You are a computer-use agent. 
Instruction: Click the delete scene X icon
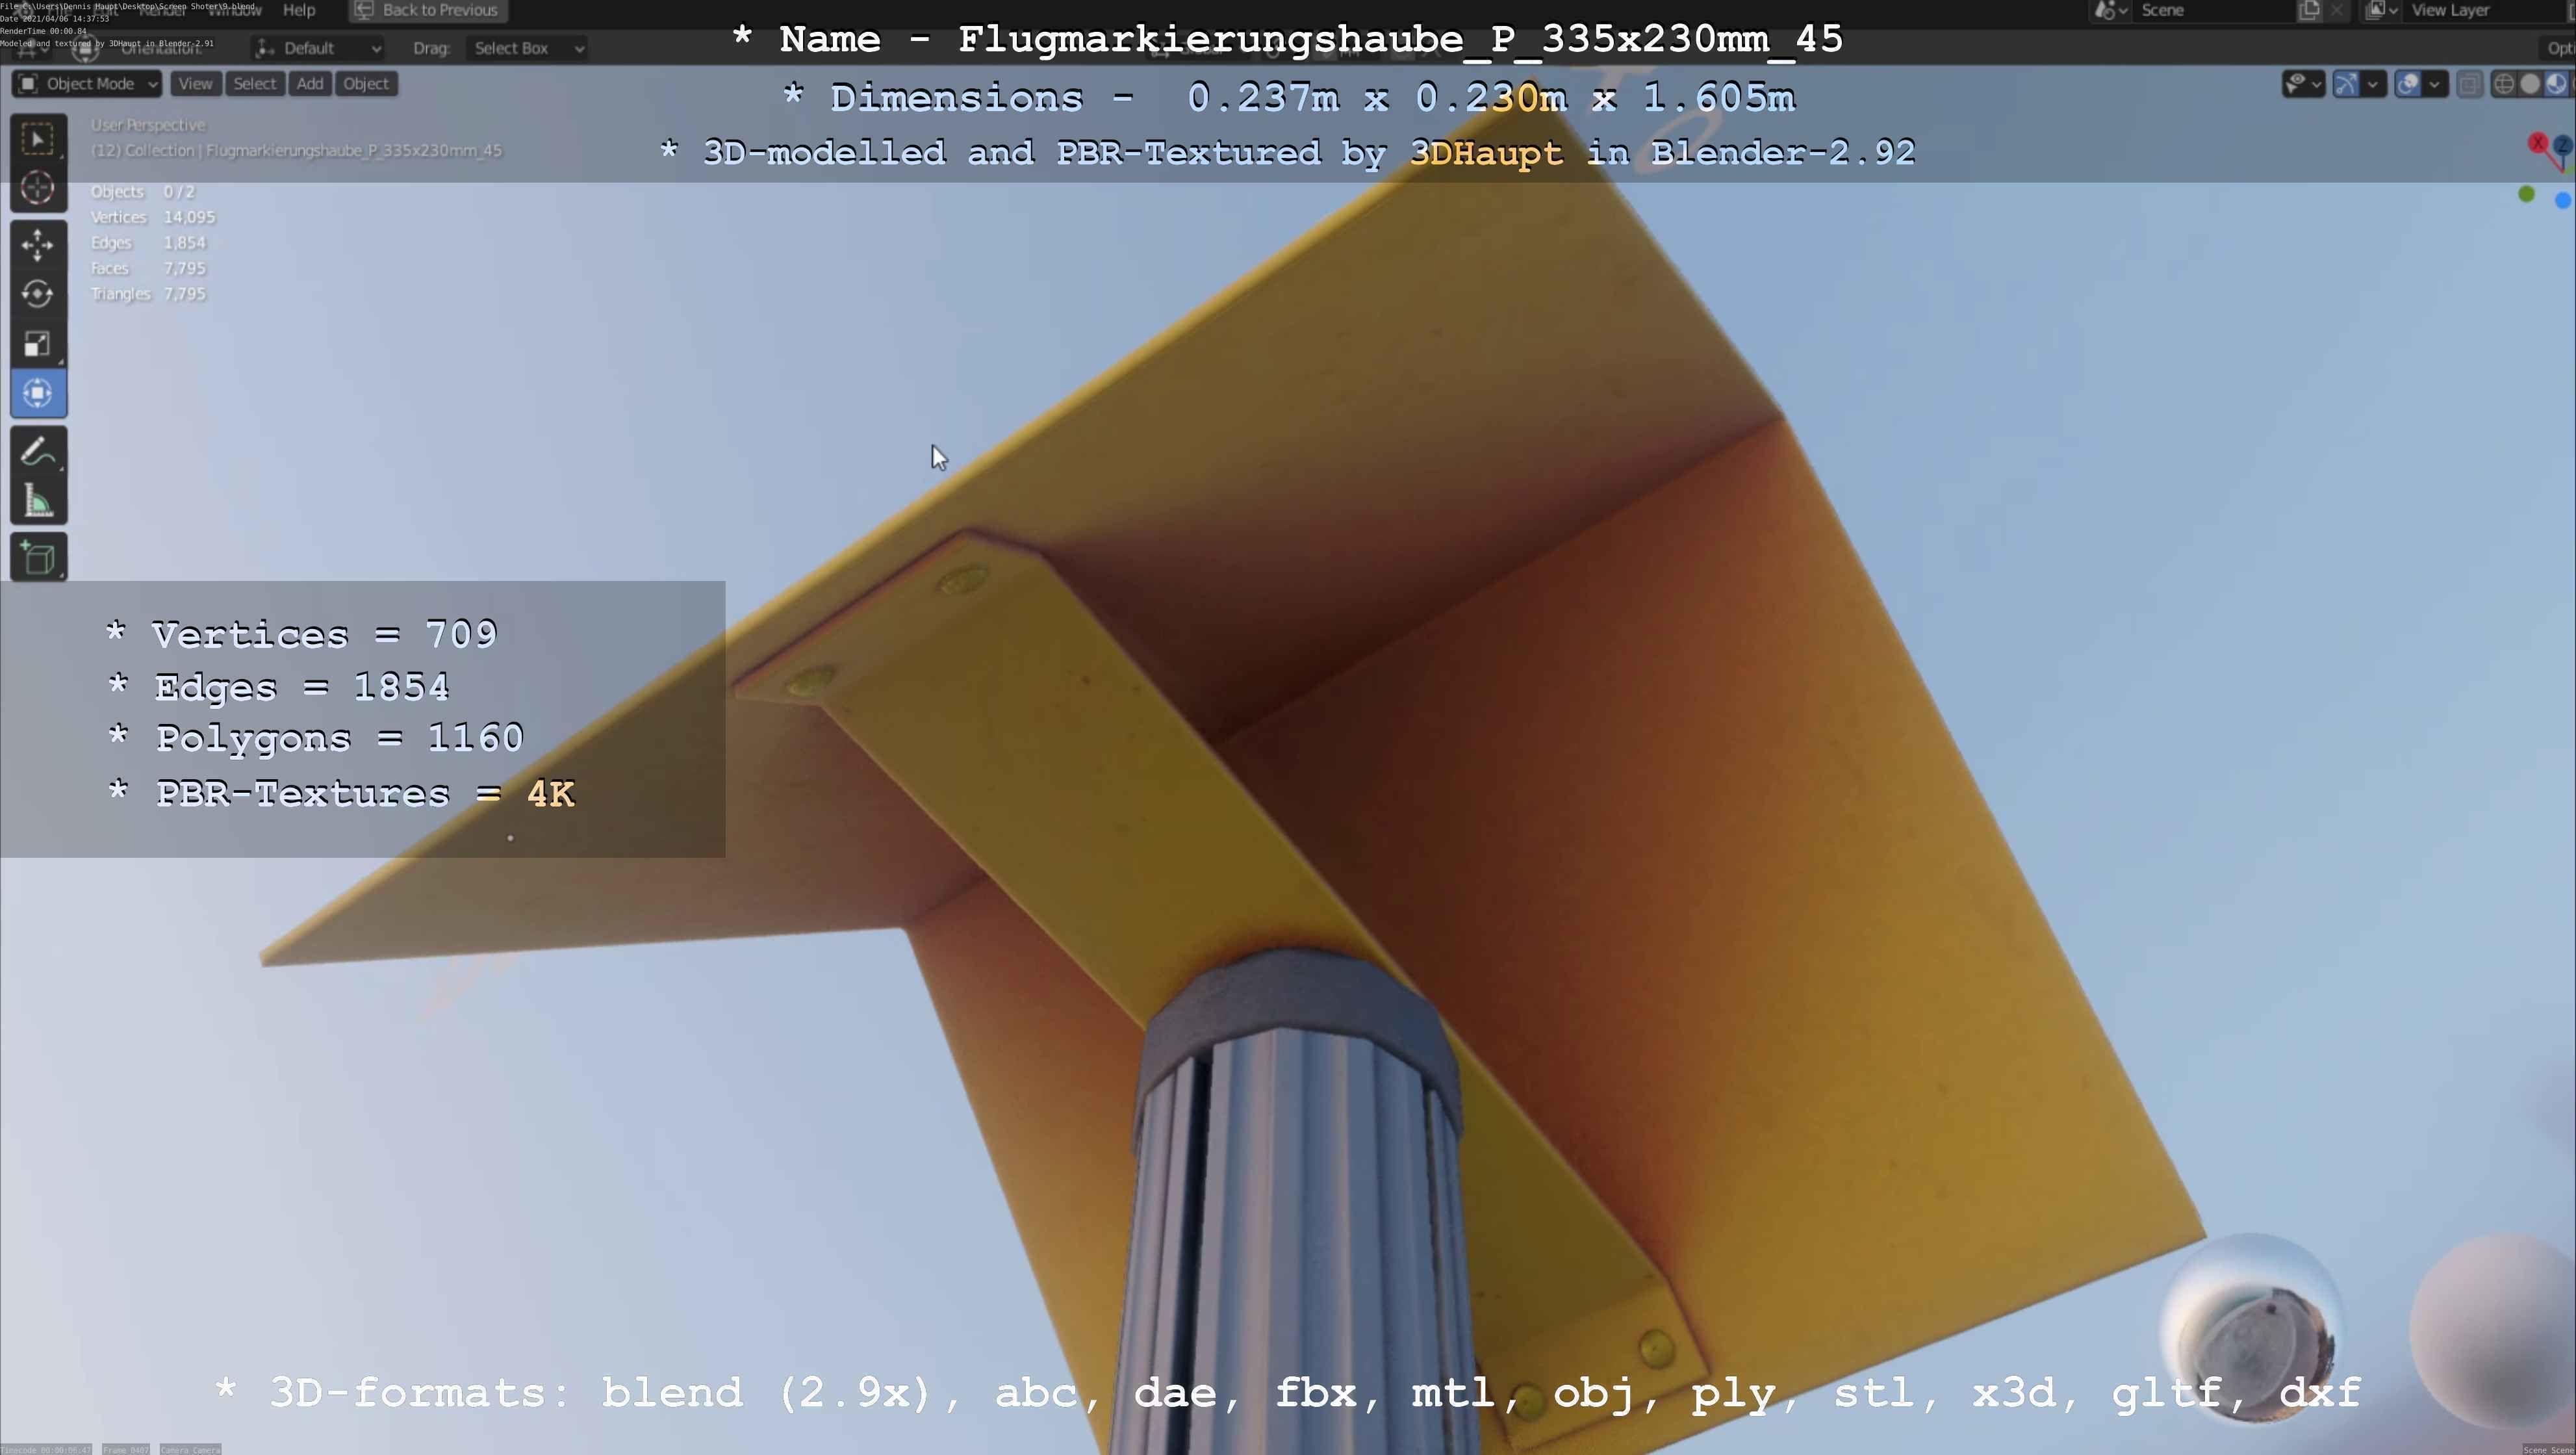pyautogui.click(x=2336, y=10)
